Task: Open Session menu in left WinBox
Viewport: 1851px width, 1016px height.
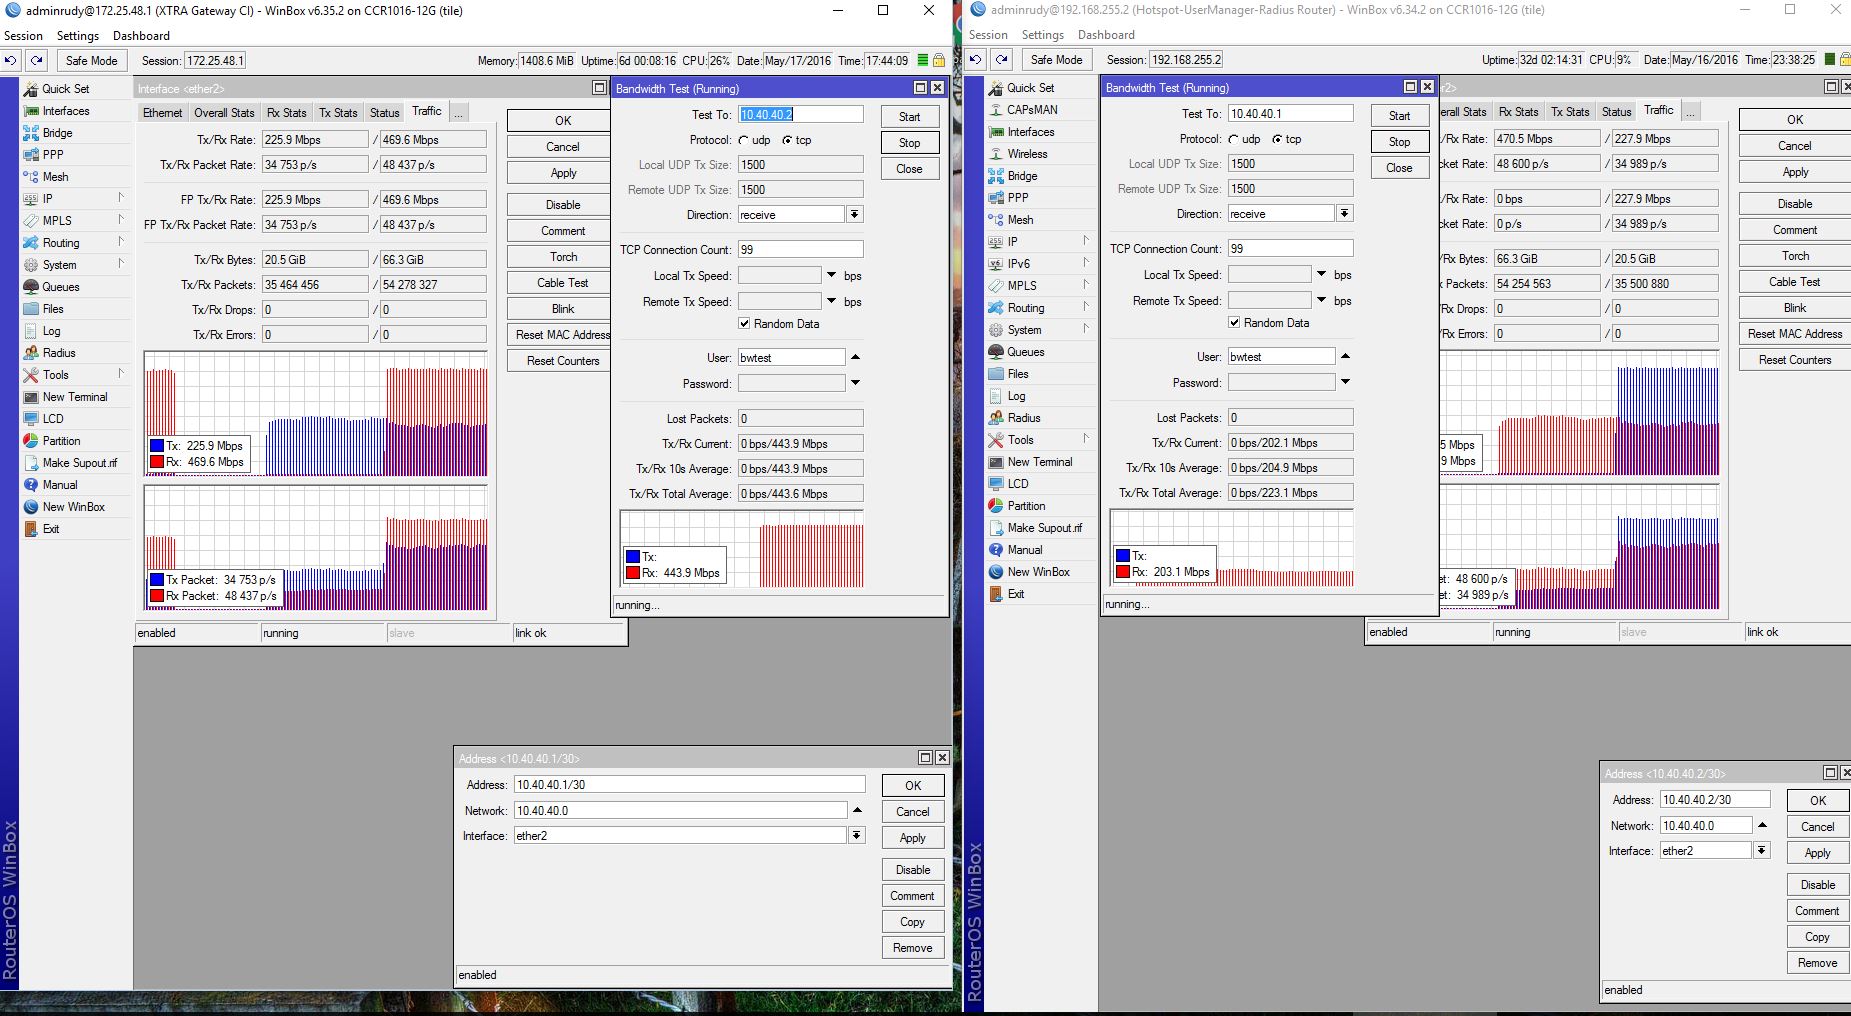Action: [x=23, y=35]
